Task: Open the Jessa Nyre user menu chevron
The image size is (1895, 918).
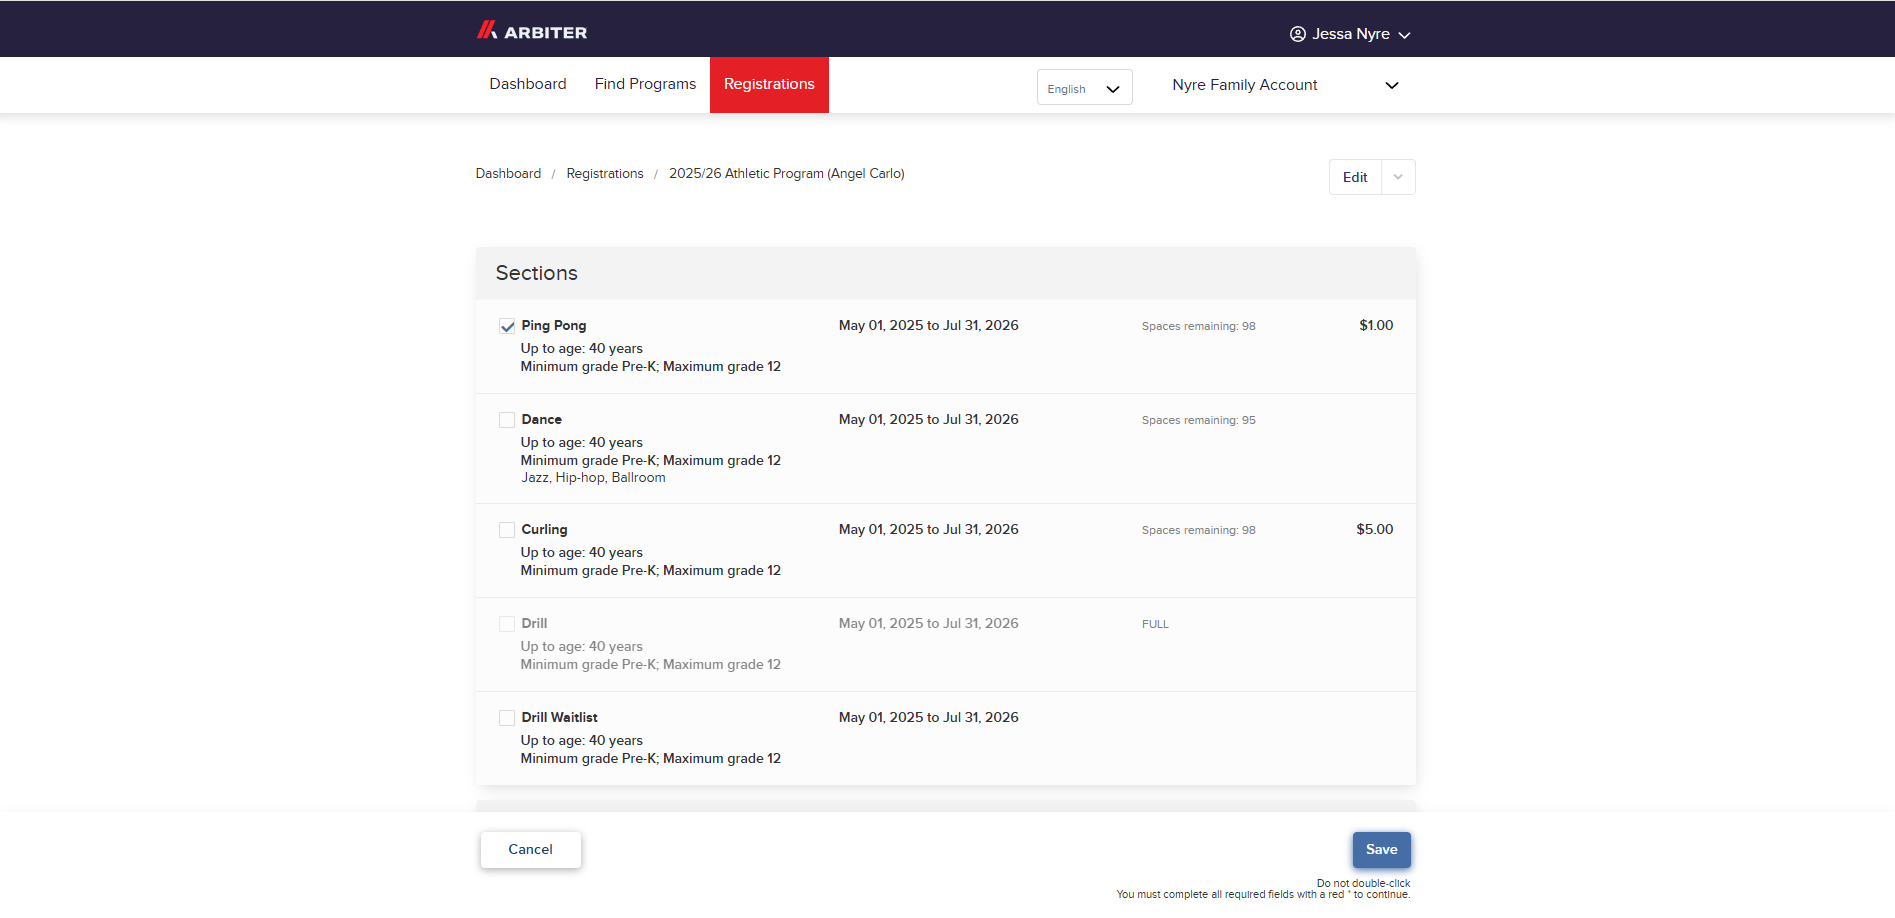Action: coord(1404,35)
